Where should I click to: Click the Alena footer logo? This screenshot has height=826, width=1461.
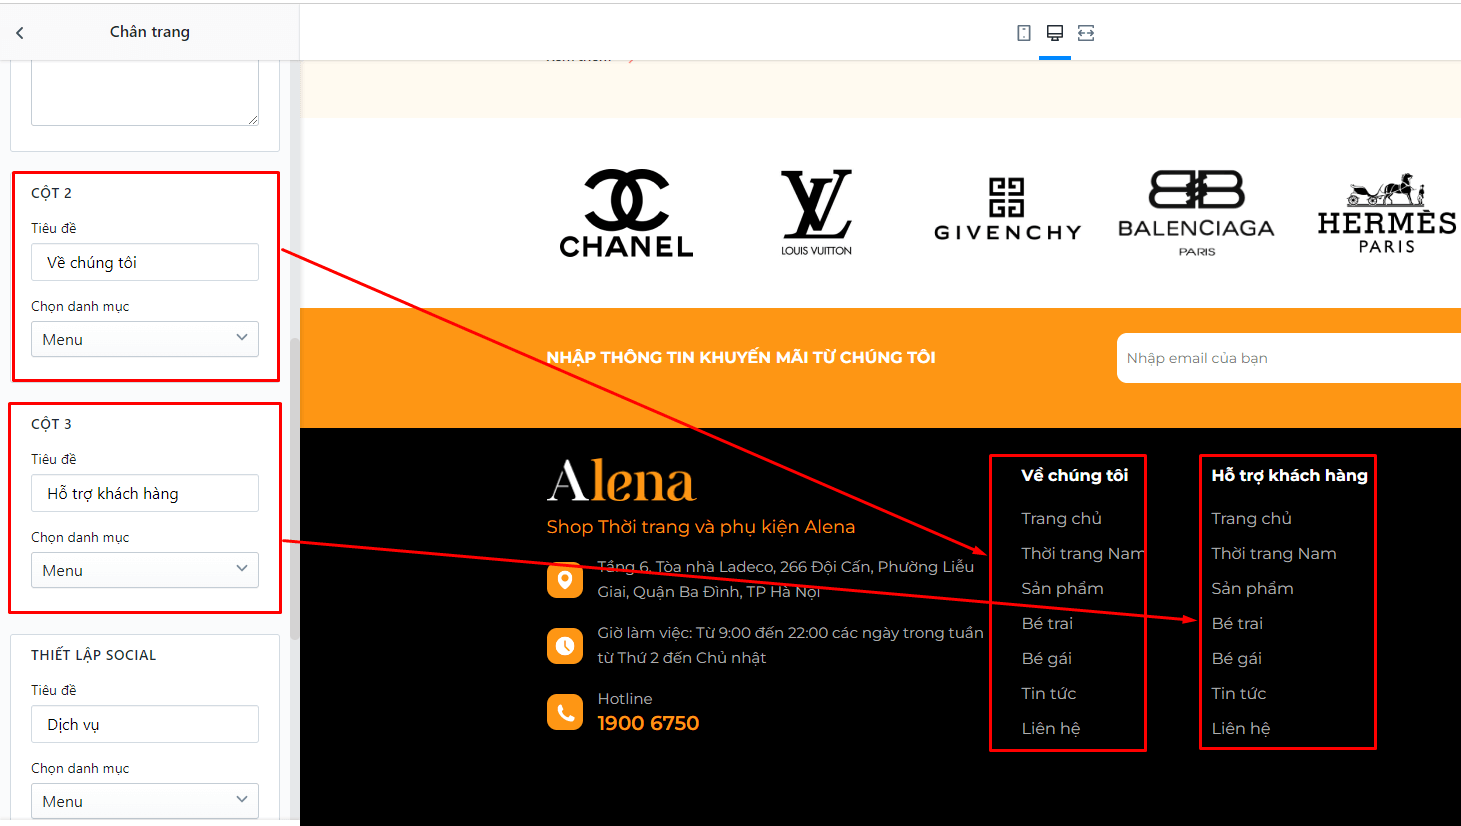(x=621, y=481)
